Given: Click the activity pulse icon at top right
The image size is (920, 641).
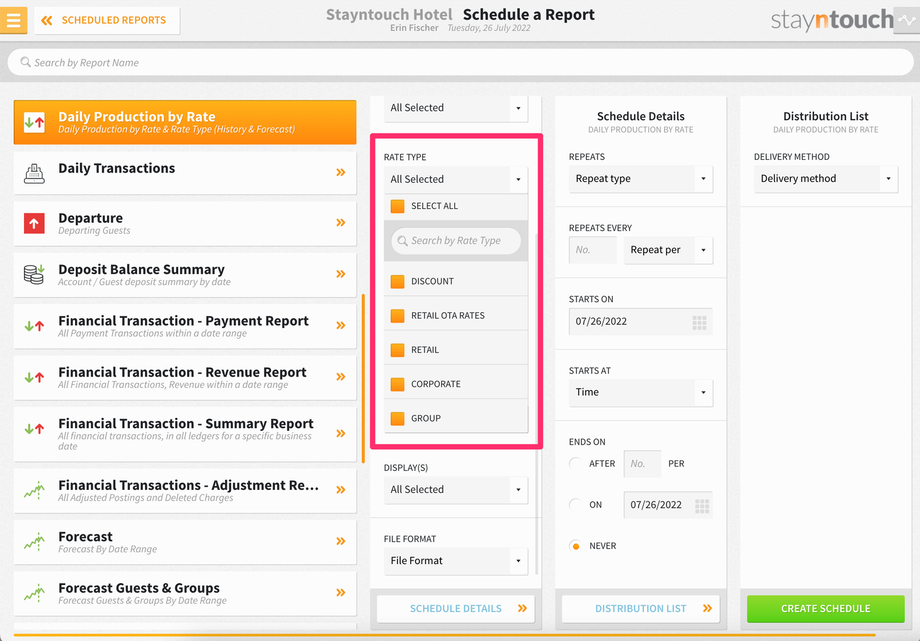Looking at the screenshot, I should click(907, 20).
